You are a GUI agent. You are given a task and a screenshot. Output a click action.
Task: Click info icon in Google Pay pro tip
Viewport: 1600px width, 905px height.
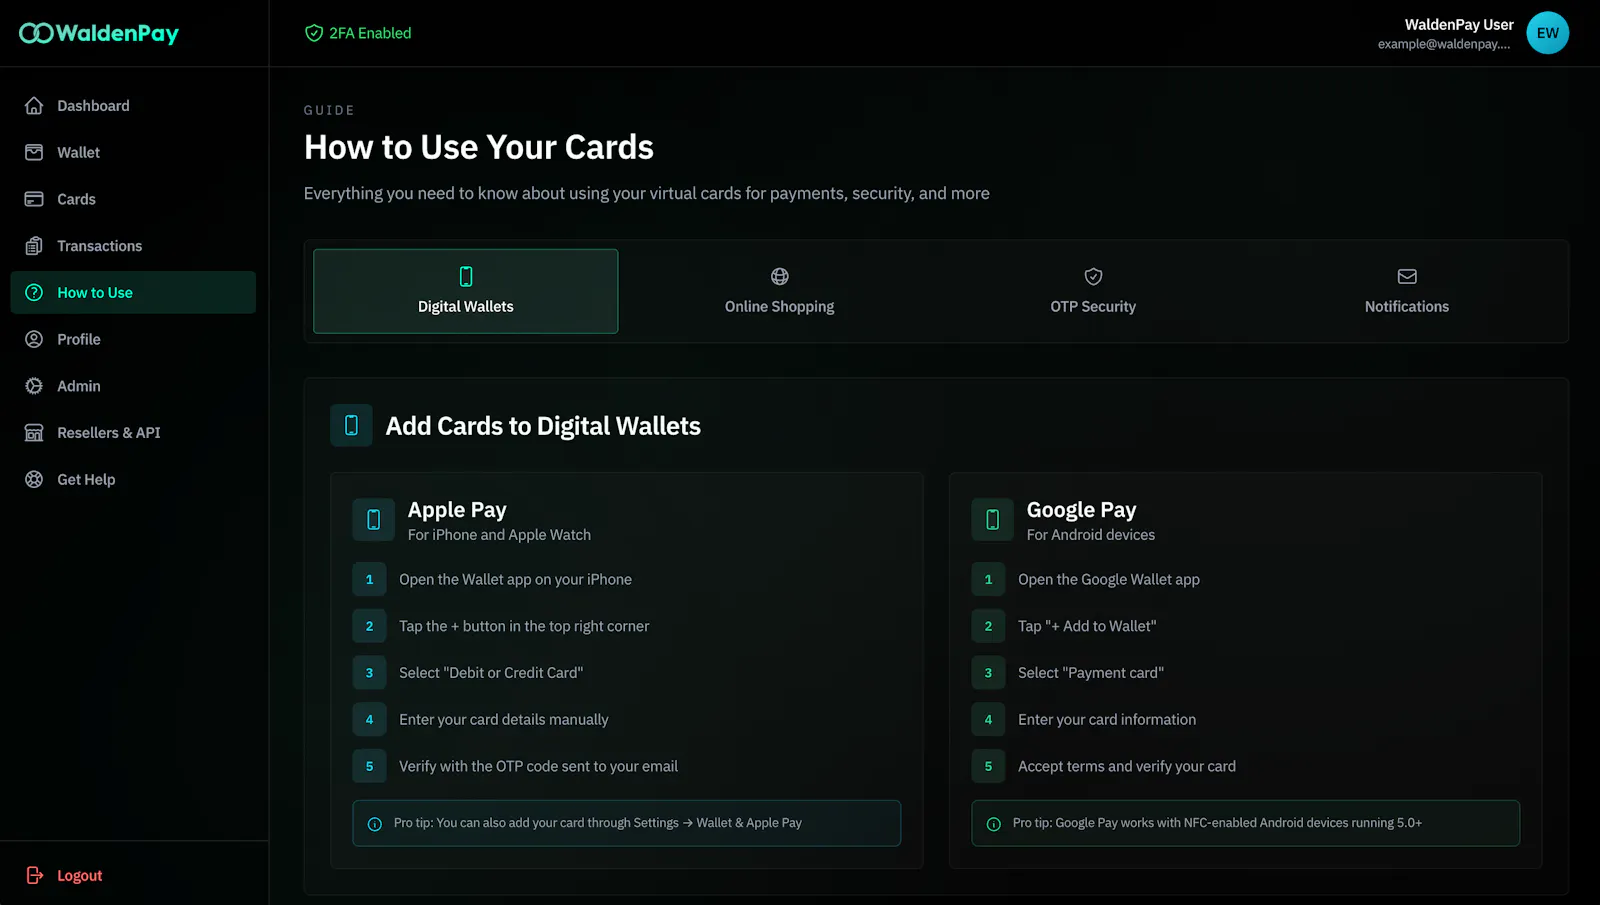[994, 824]
